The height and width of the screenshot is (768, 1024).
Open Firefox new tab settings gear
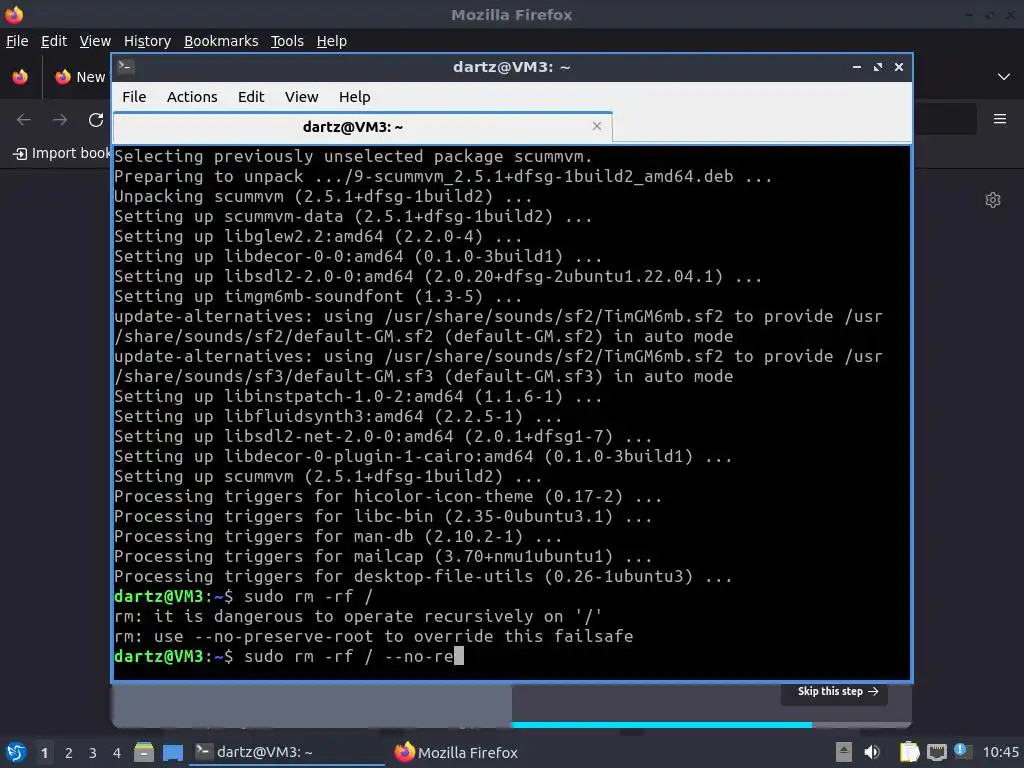[x=993, y=200]
